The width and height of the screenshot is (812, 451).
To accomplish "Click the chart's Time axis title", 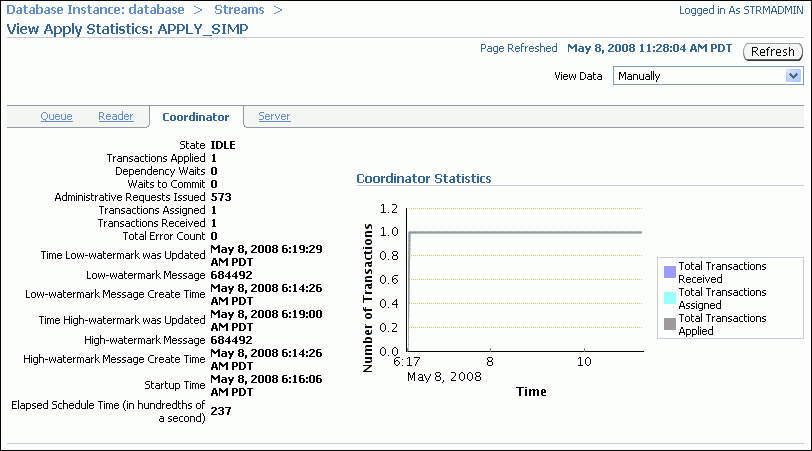I will 531,392.
